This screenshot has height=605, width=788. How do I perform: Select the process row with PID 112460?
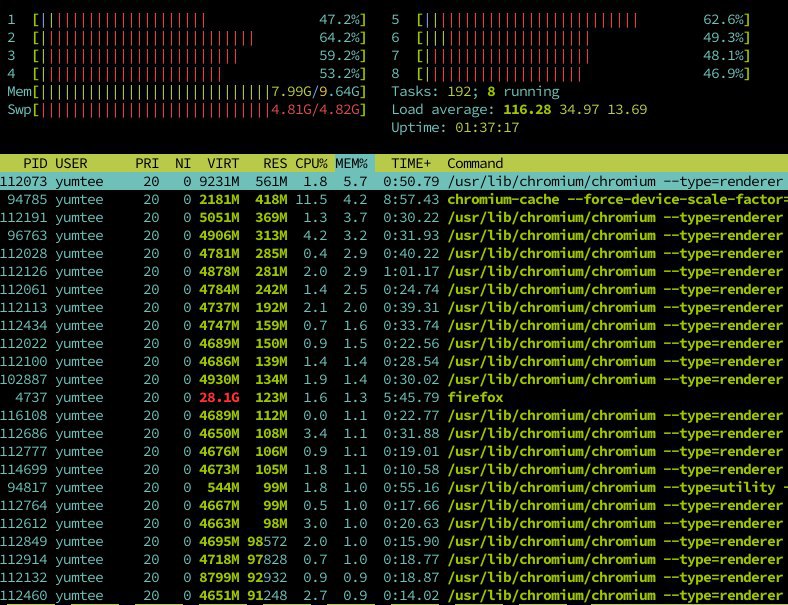tap(394, 595)
